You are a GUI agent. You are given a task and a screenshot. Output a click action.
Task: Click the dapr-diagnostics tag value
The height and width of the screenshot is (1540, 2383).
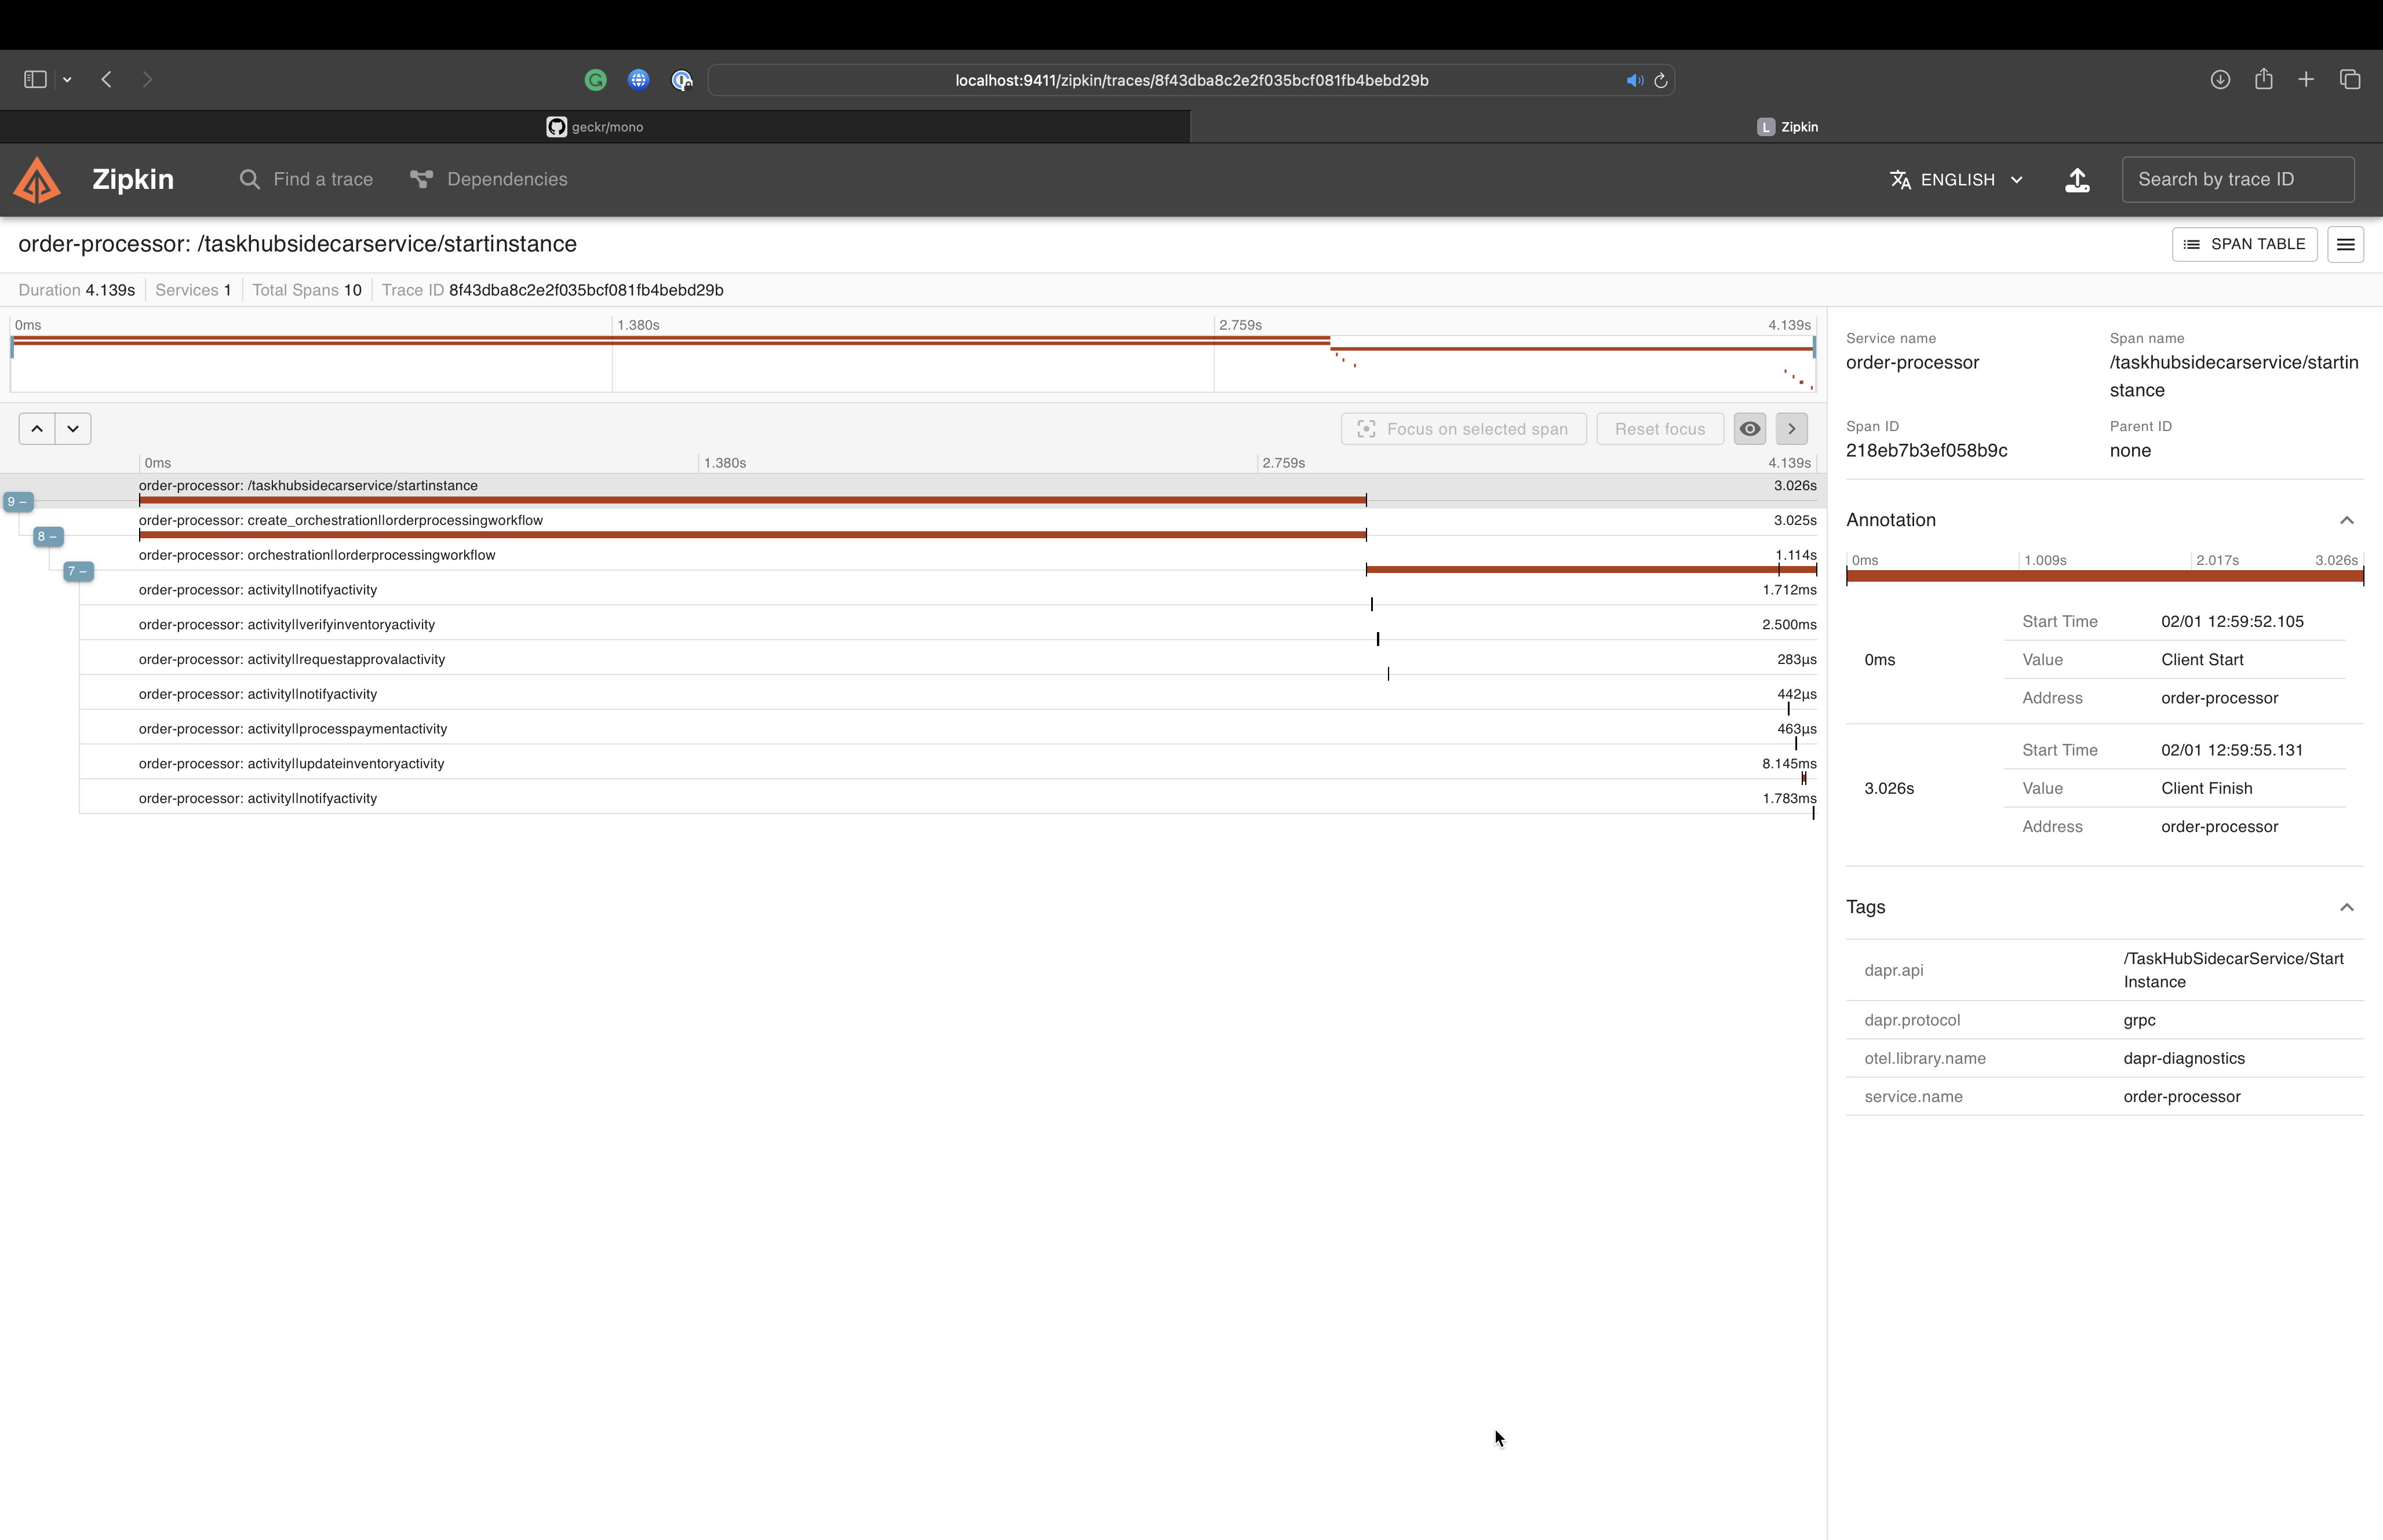pyautogui.click(x=2184, y=1058)
